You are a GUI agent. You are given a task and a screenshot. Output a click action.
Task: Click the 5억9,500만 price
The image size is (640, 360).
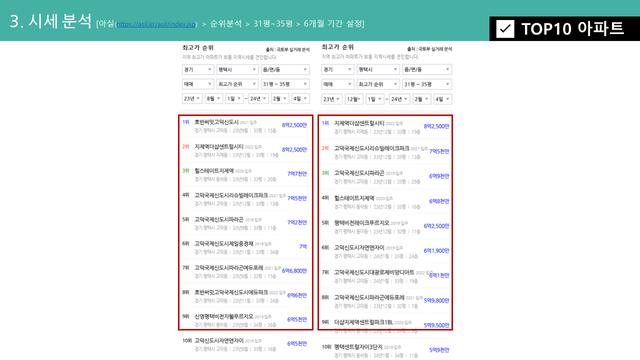(x=436, y=325)
